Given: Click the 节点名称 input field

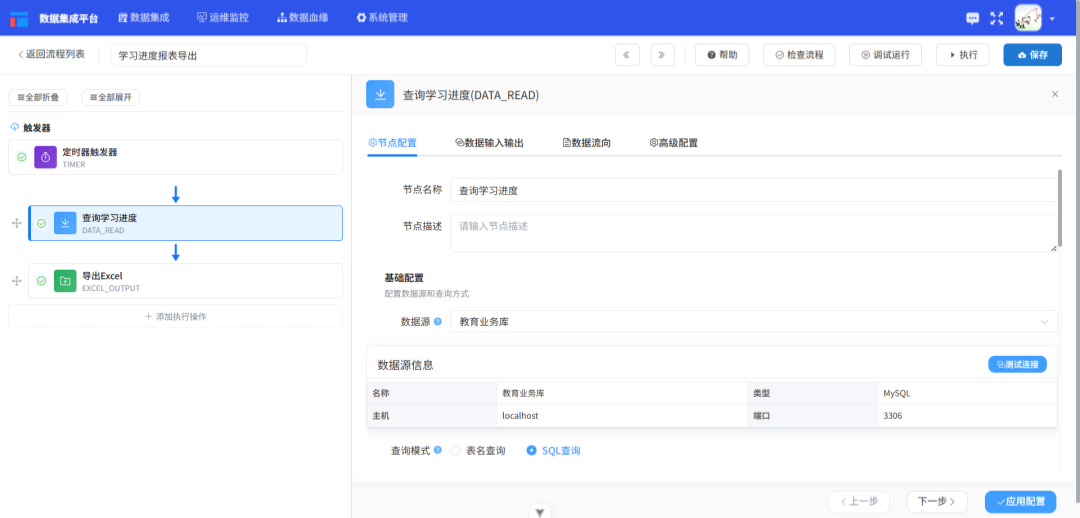Looking at the screenshot, I should (754, 190).
